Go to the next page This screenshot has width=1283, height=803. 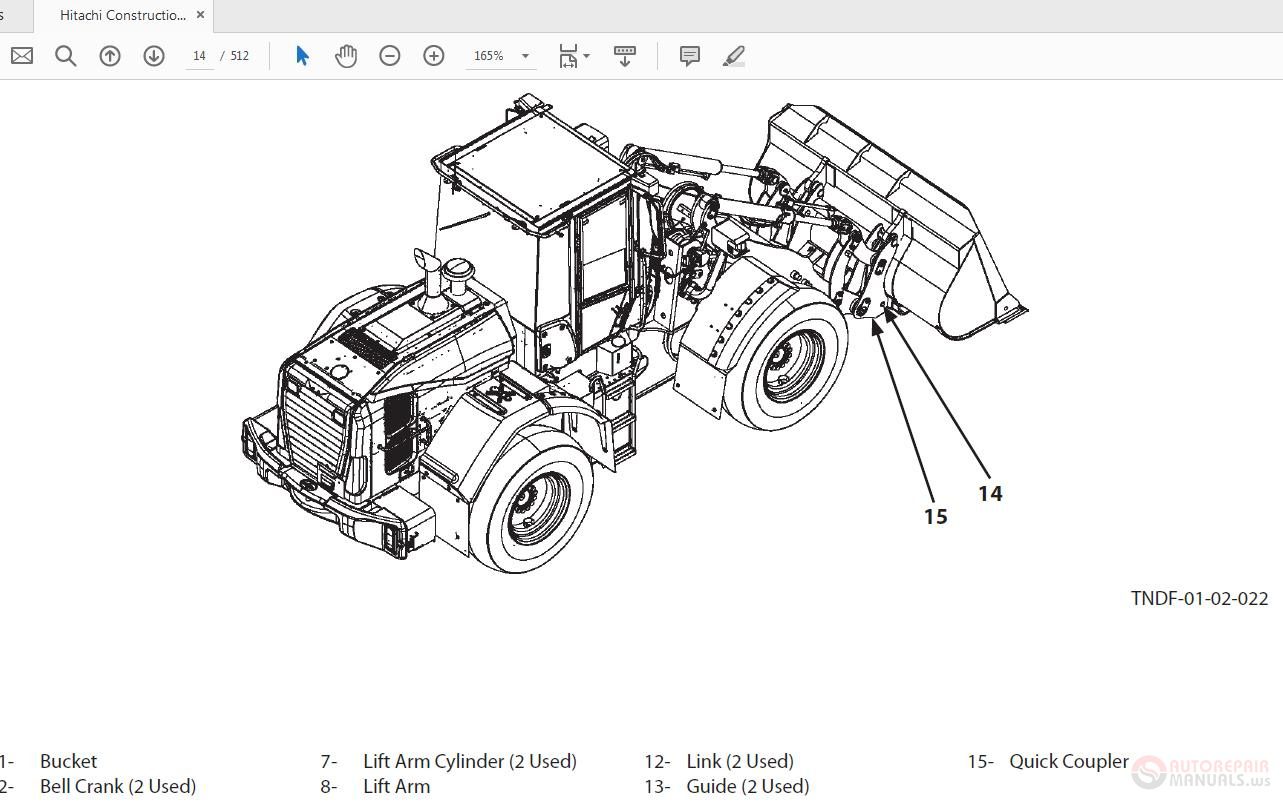[154, 56]
